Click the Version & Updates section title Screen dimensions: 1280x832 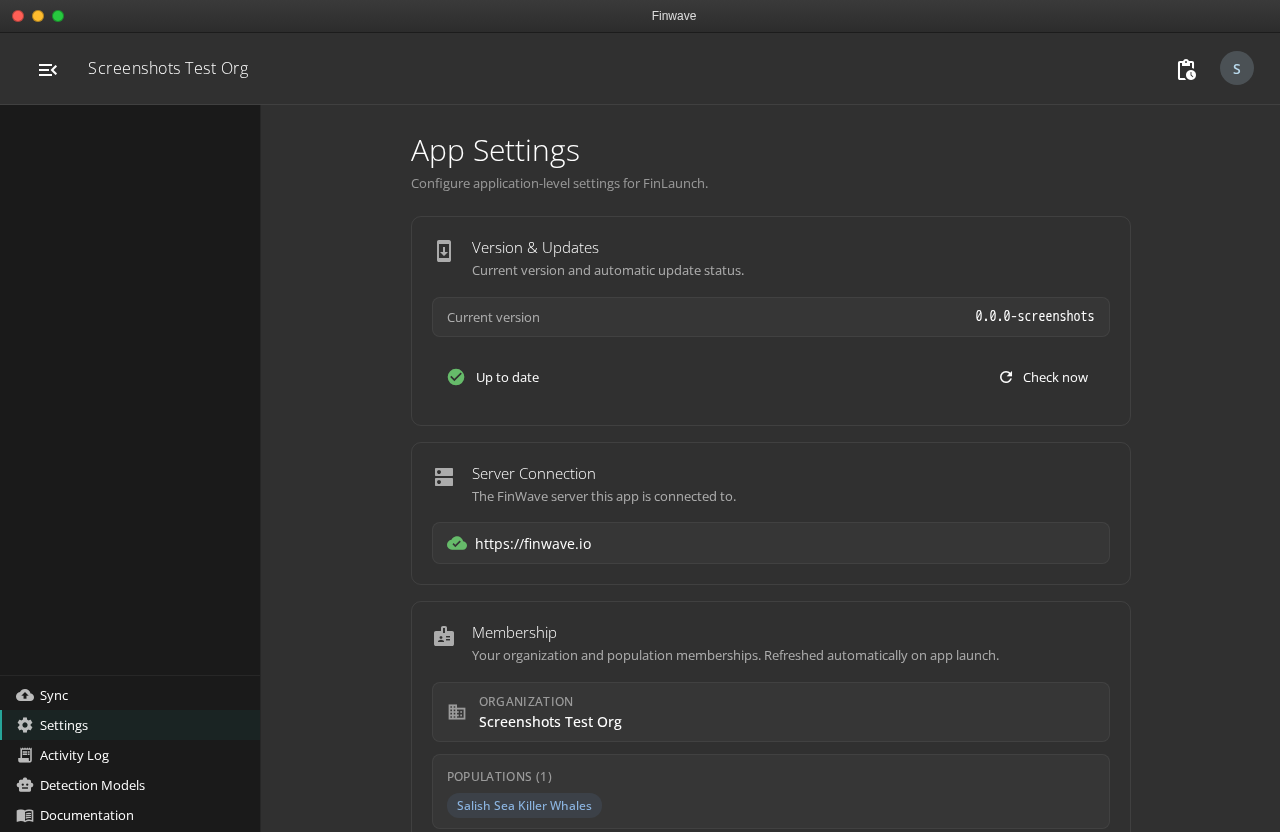535,248
